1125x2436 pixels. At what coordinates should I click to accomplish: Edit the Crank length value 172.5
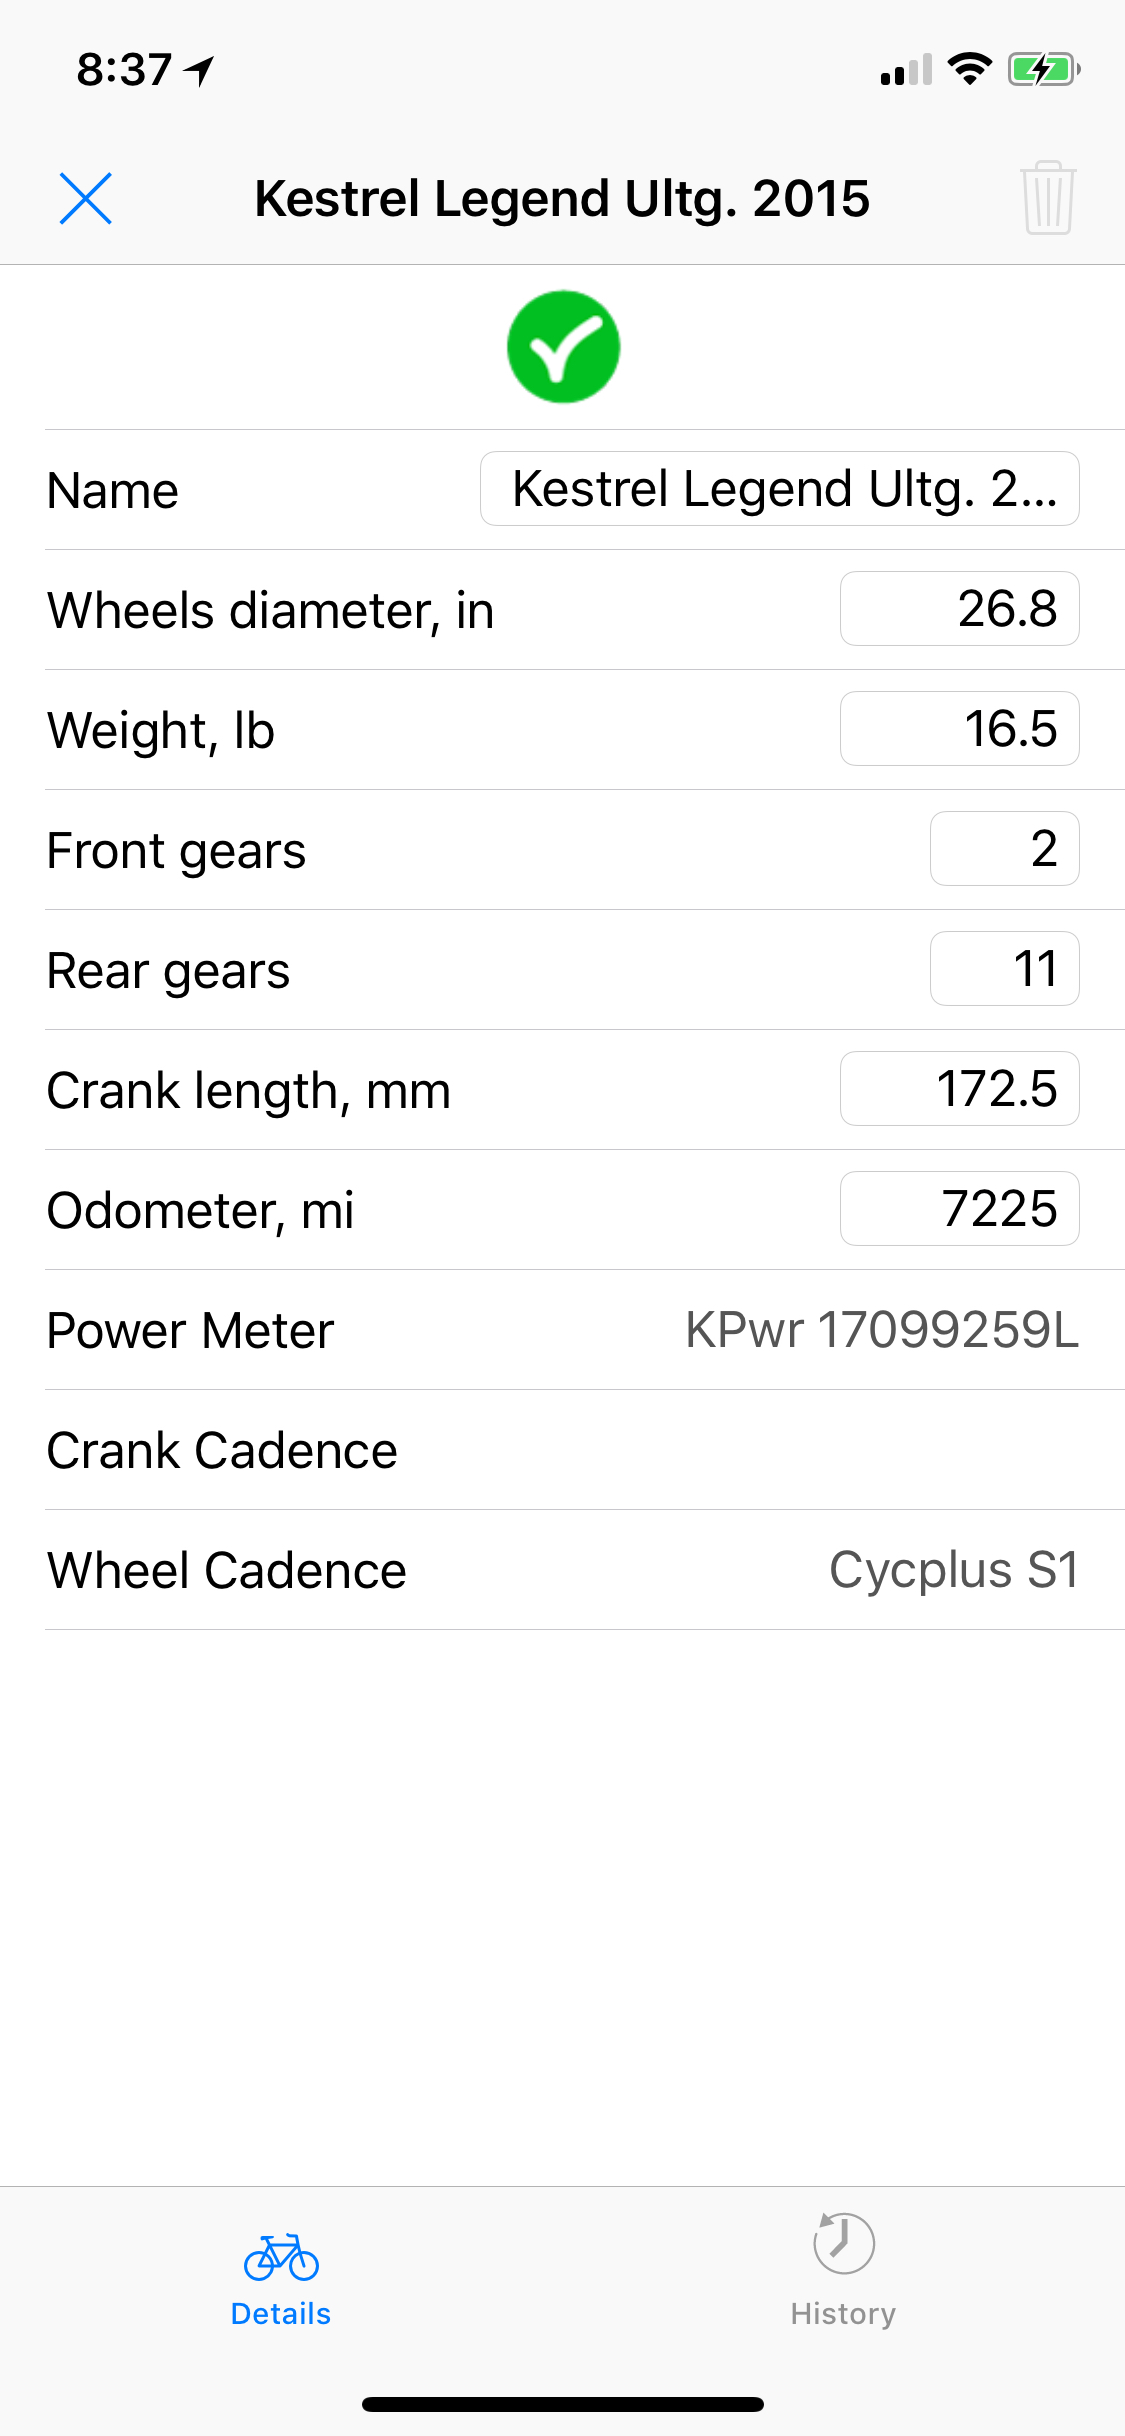[x=959, y=1089]
